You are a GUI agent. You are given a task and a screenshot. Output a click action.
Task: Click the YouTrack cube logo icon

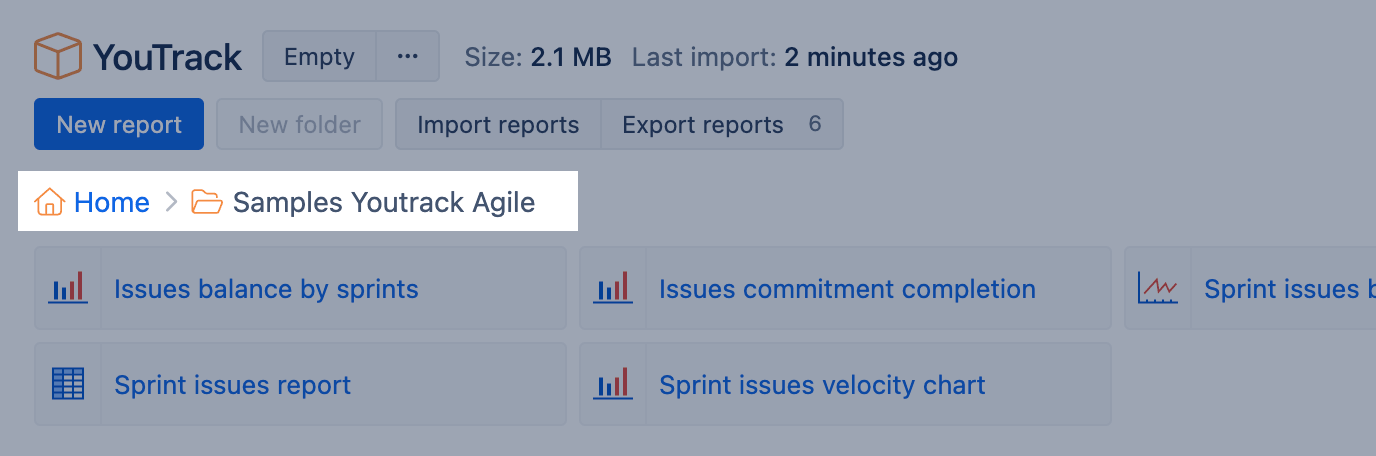[x=57, y=56]
